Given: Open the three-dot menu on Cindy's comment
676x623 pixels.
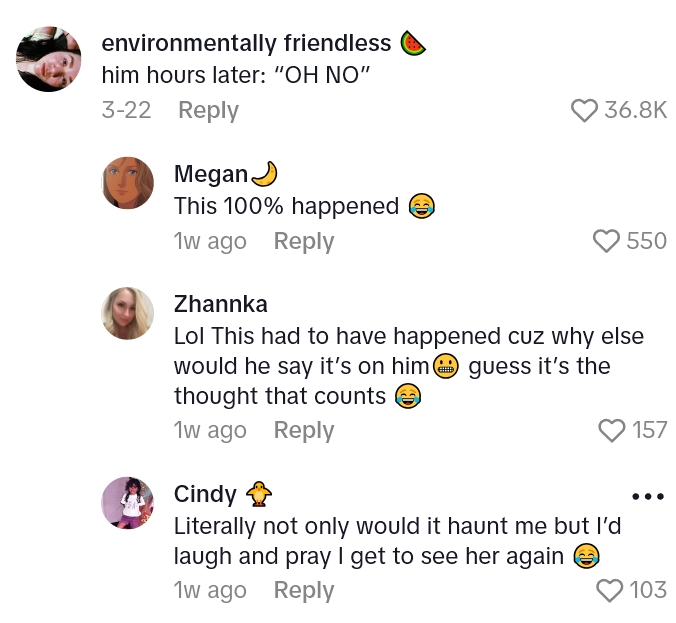Looking at the screenshot, I should tap(648, 496).
